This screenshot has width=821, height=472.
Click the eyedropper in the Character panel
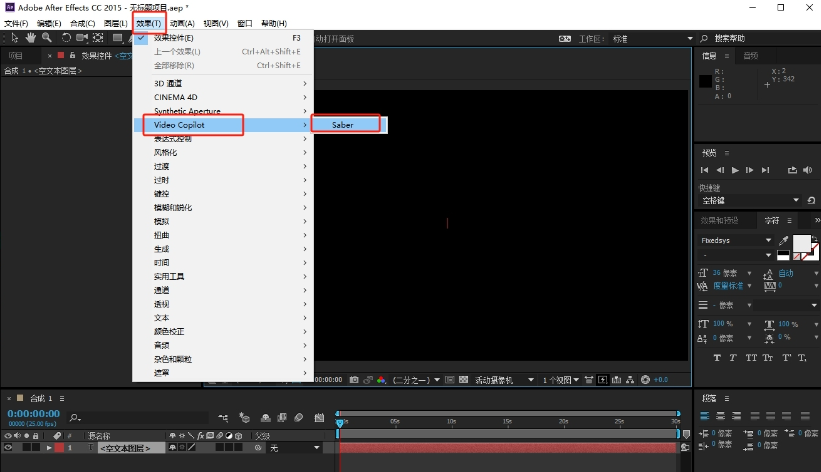(784, 241)
